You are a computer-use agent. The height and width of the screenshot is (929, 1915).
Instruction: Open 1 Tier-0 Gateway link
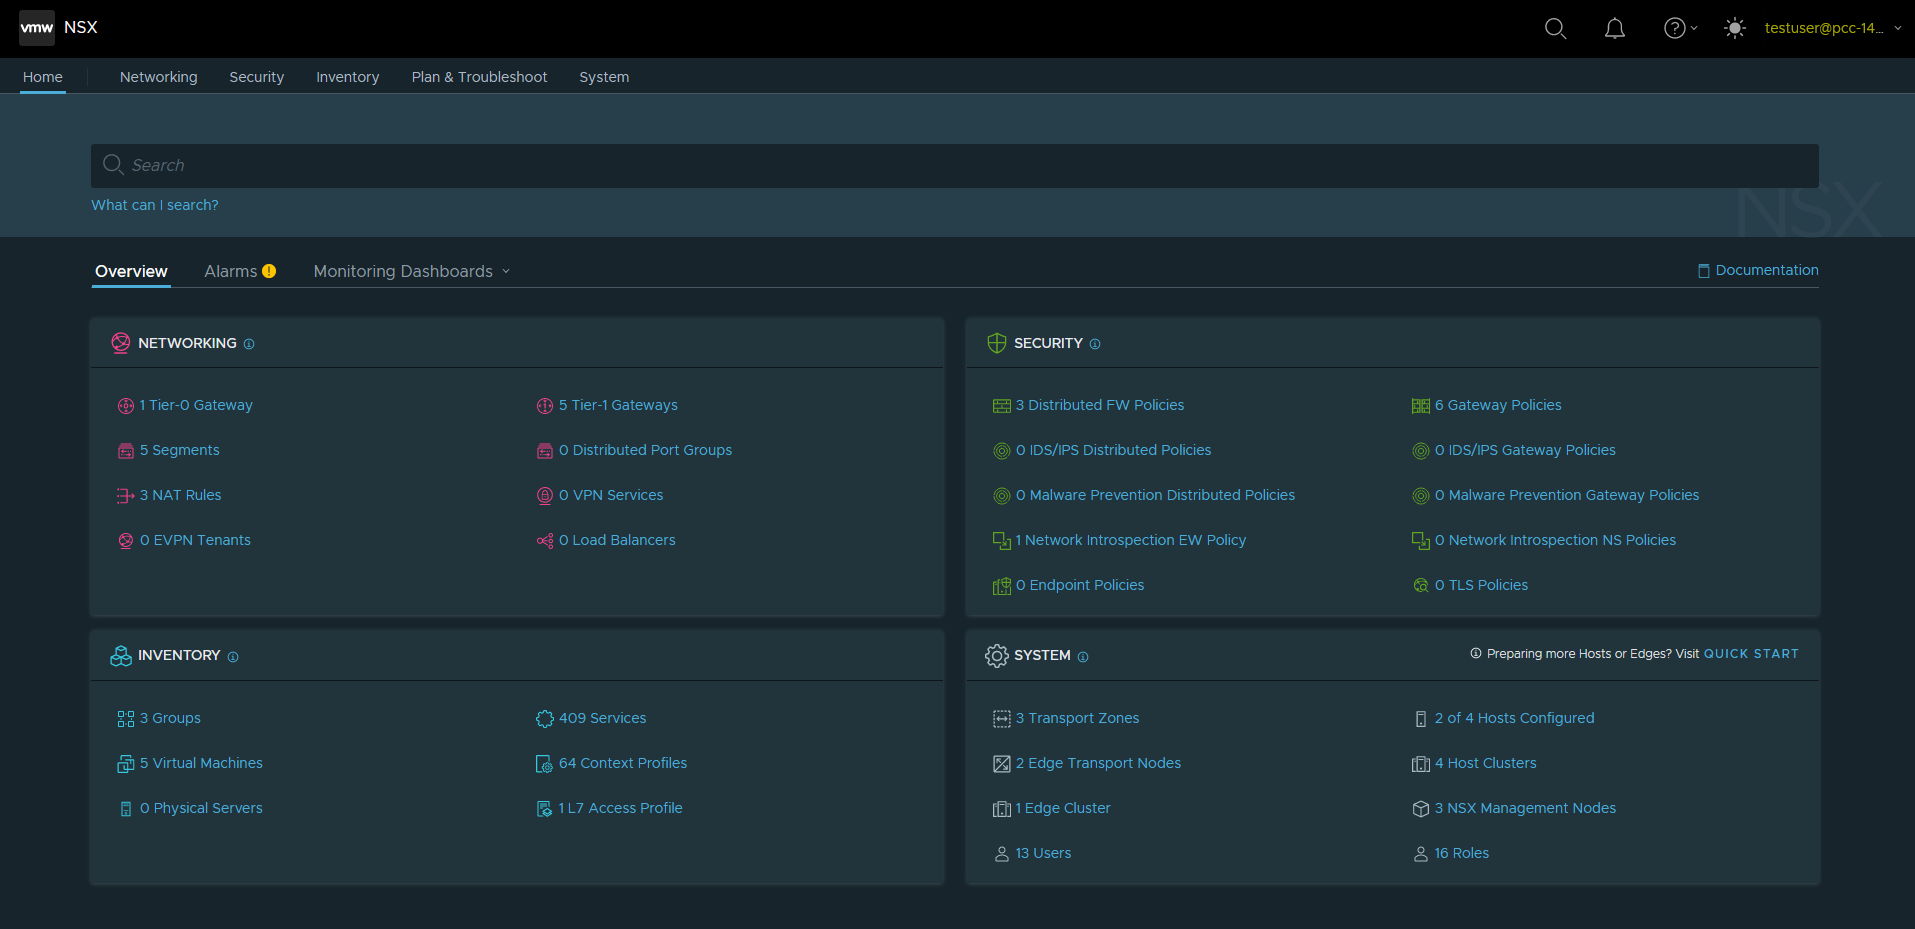[196, 405]
